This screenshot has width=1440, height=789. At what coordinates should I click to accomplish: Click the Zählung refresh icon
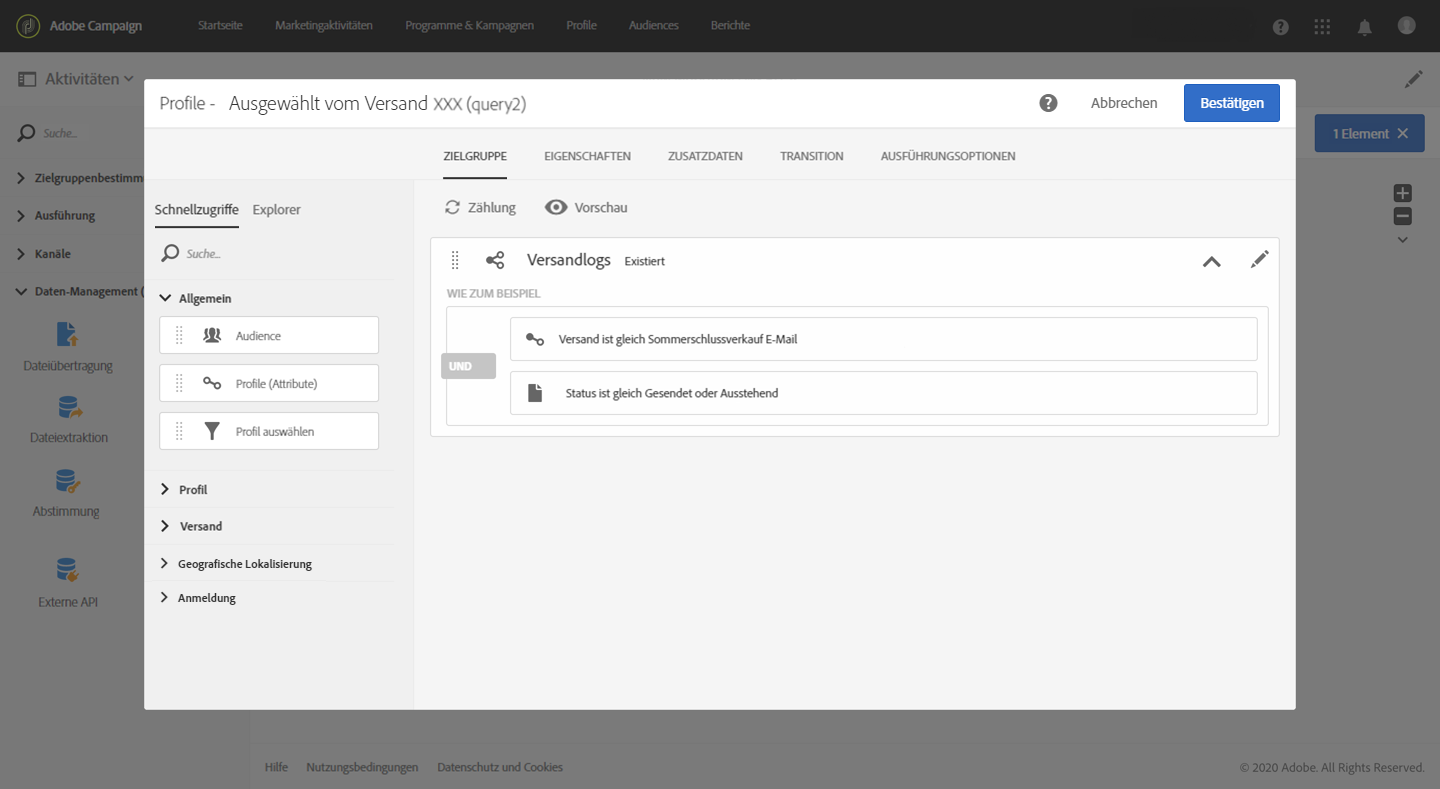453,207
